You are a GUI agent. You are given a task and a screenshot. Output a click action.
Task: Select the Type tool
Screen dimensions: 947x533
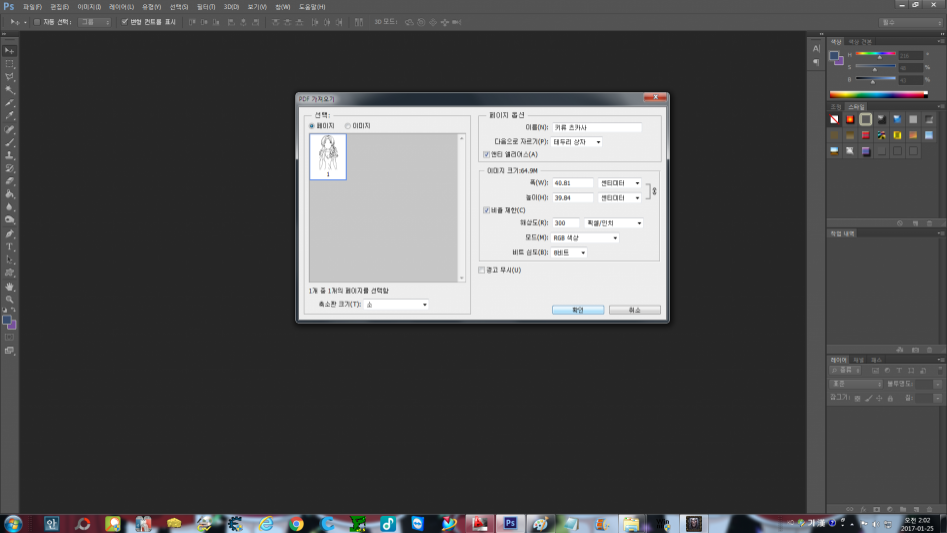click(x=10, y=246)
